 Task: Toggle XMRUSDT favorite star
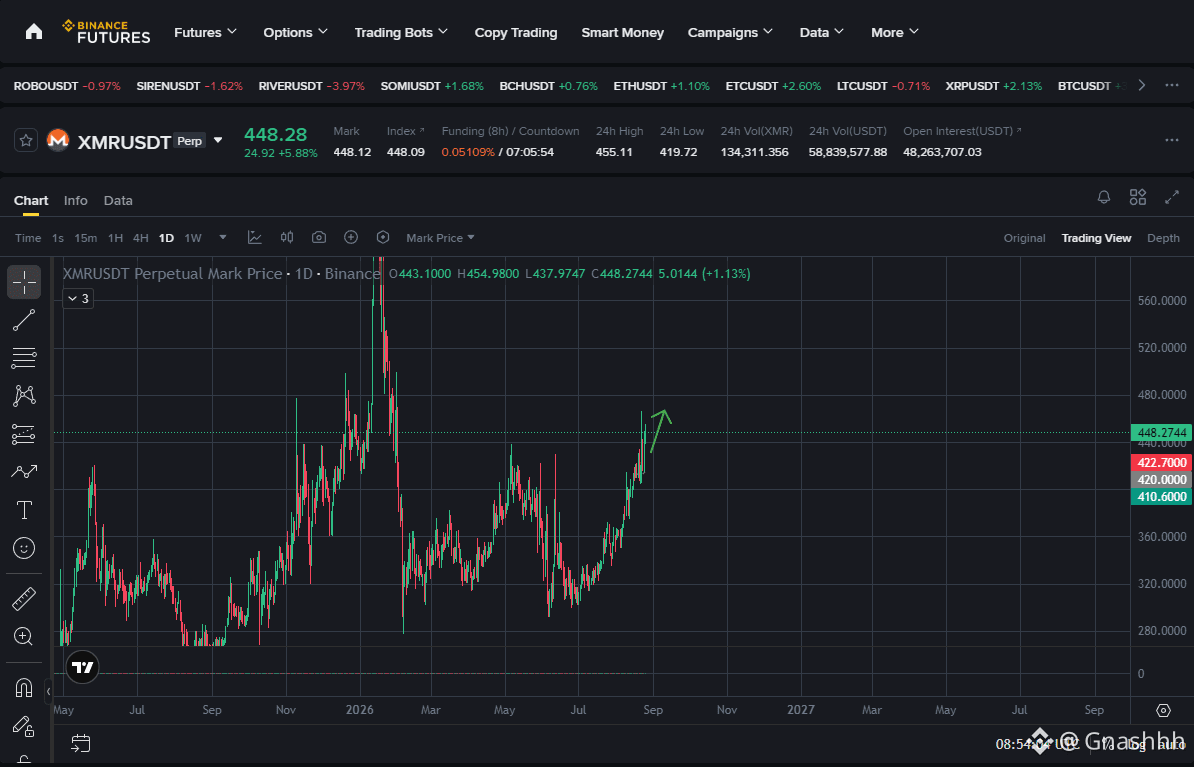(26, 140)
